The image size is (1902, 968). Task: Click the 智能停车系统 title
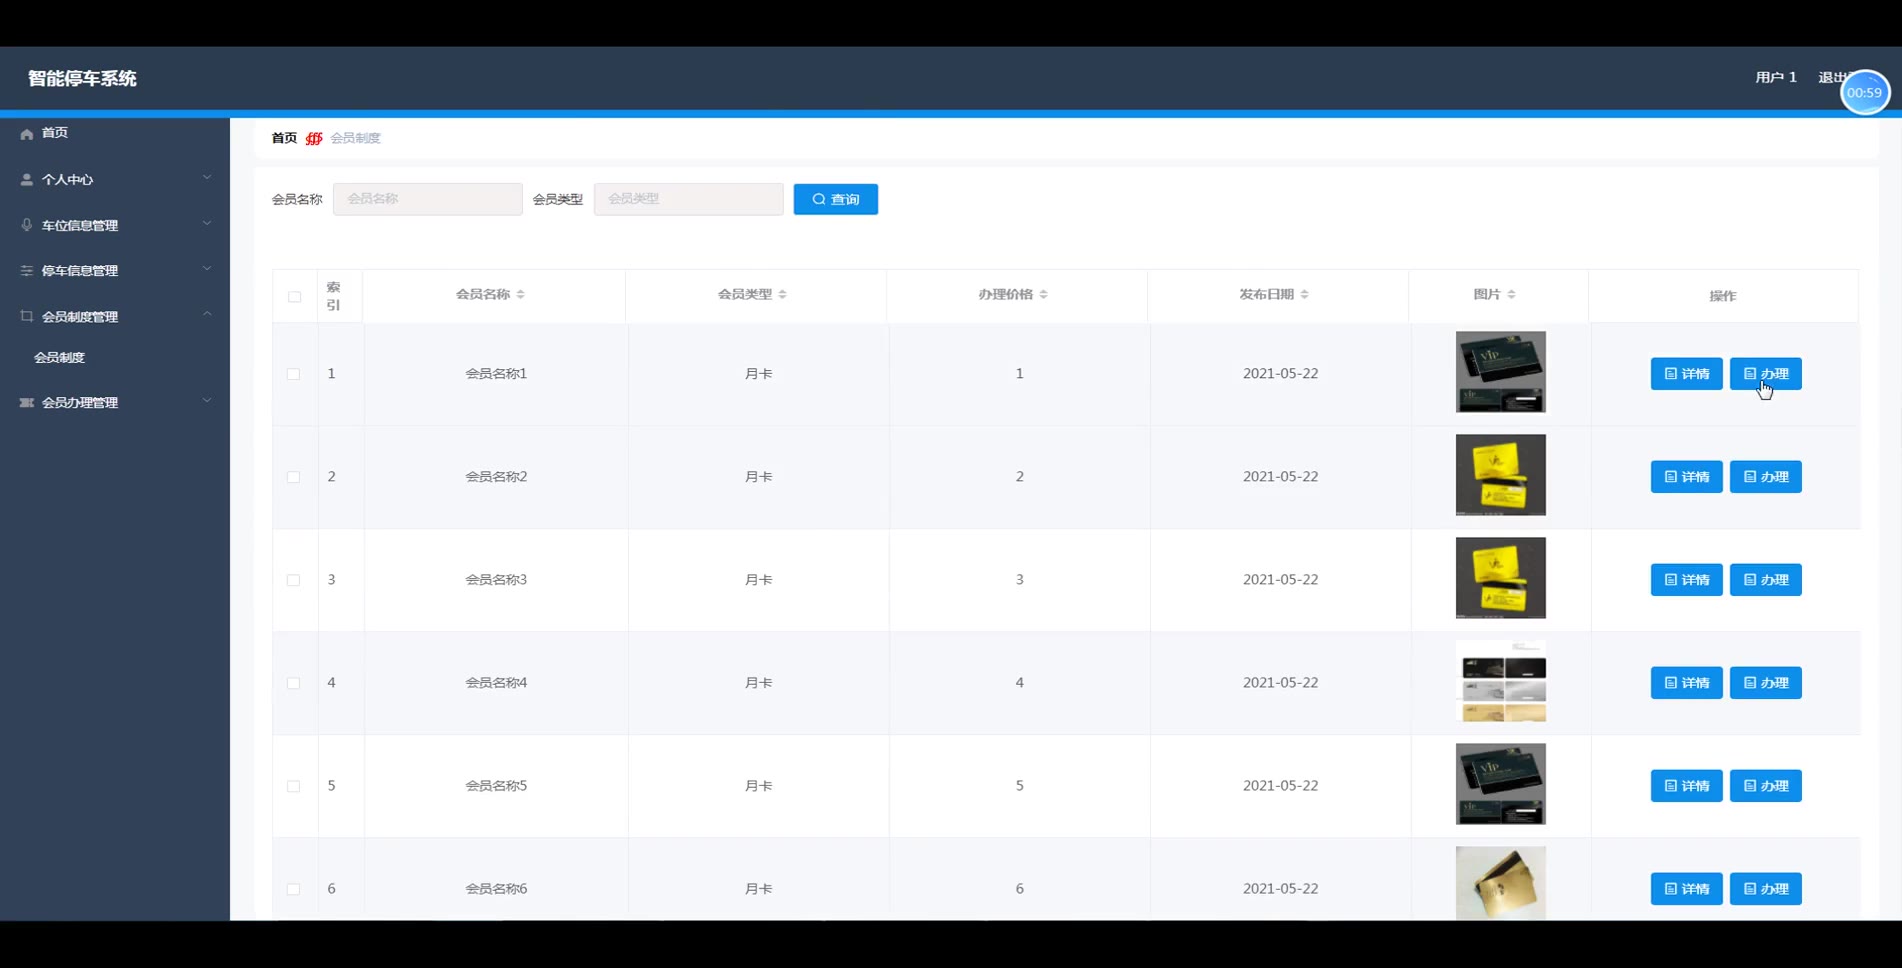coord(82,78)
